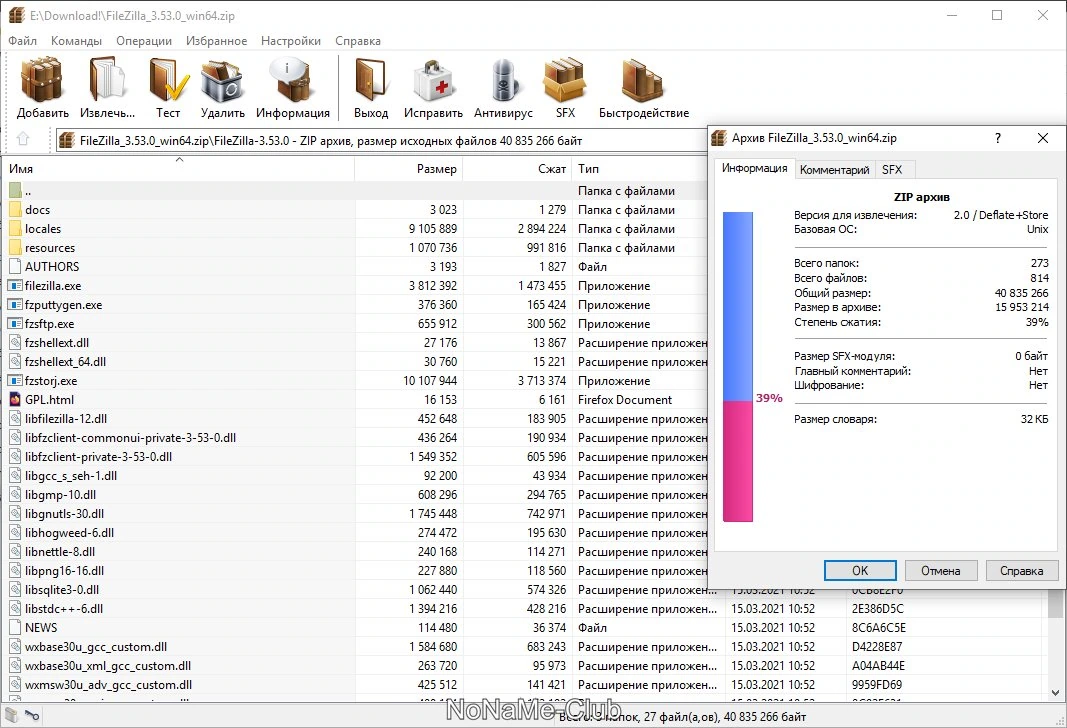Run the Тест archive test icon

(x=168, y=80)
